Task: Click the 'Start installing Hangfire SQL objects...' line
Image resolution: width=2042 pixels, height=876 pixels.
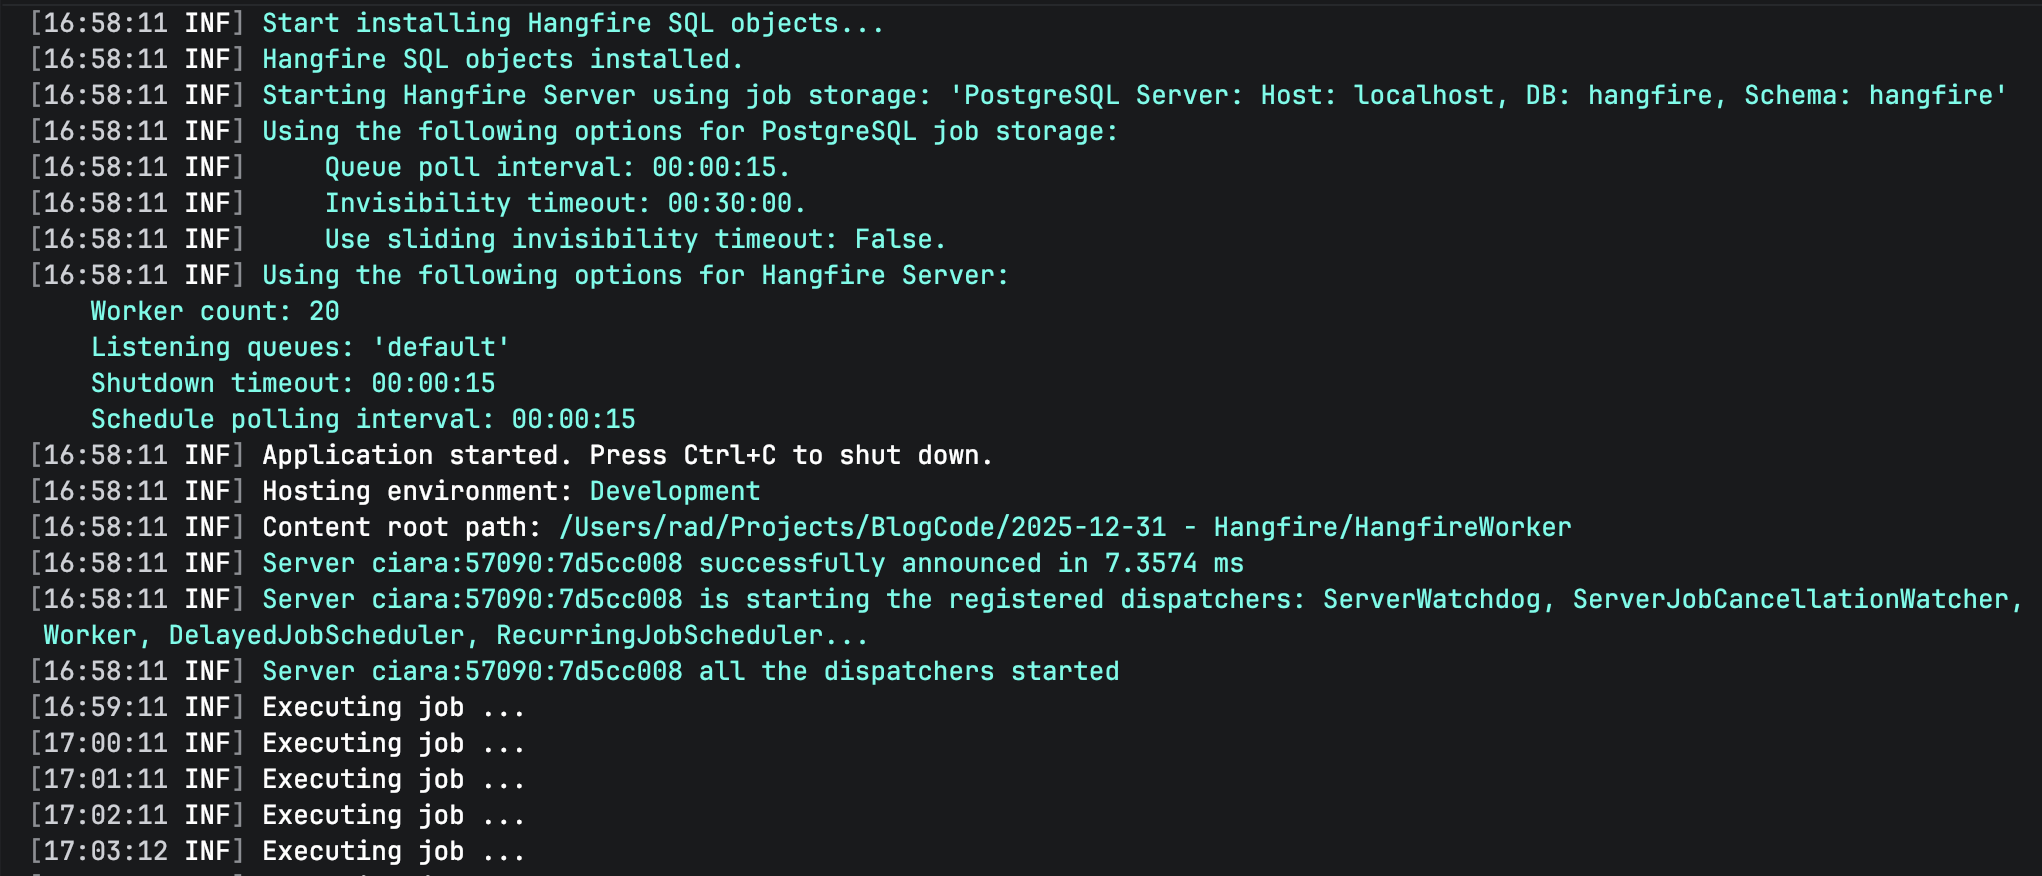Action: [x=572, y=23]
